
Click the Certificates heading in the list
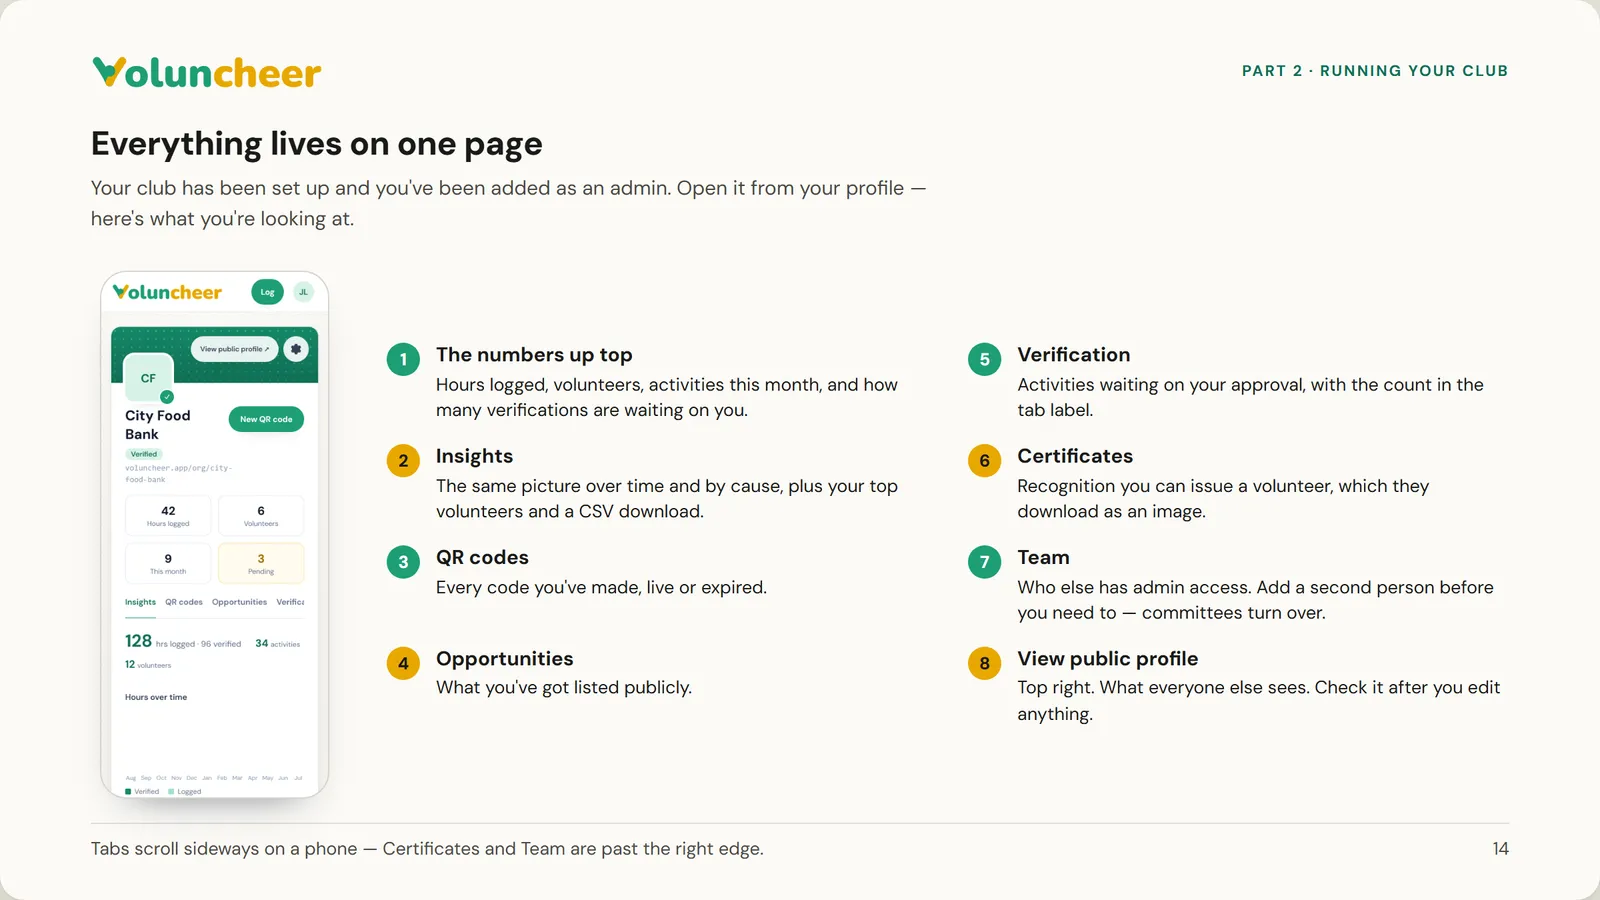click(1075, 456)
